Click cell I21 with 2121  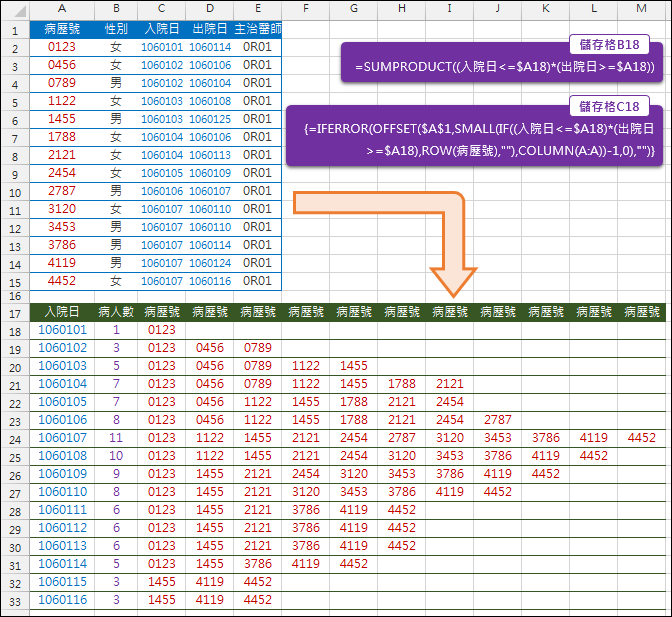click(x=450, y=384)
